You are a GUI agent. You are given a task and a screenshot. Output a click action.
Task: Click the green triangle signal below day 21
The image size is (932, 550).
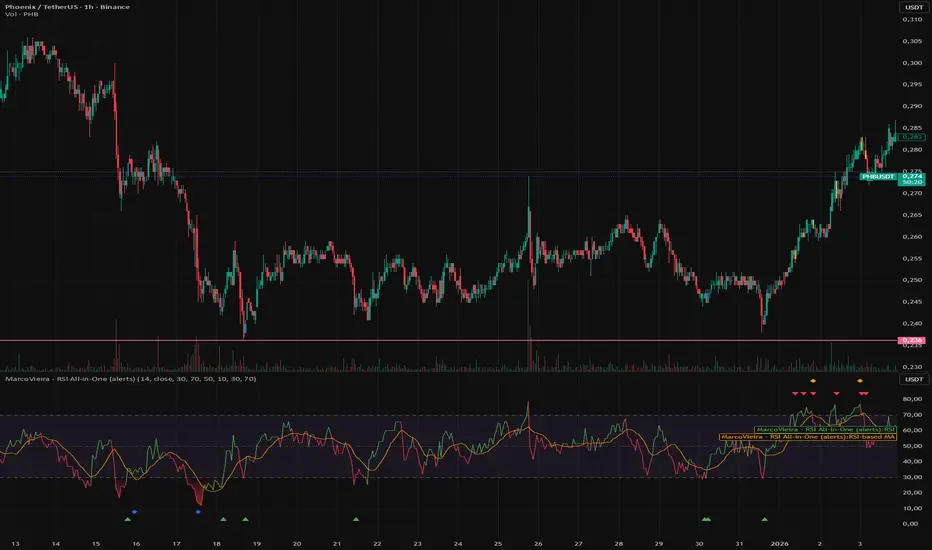356,519
